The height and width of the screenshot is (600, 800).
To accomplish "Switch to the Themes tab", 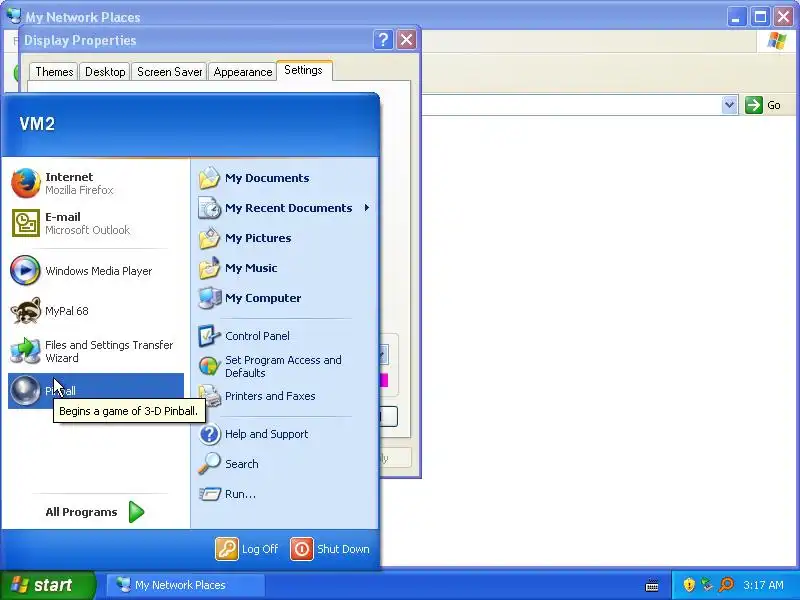I will 54,72.
